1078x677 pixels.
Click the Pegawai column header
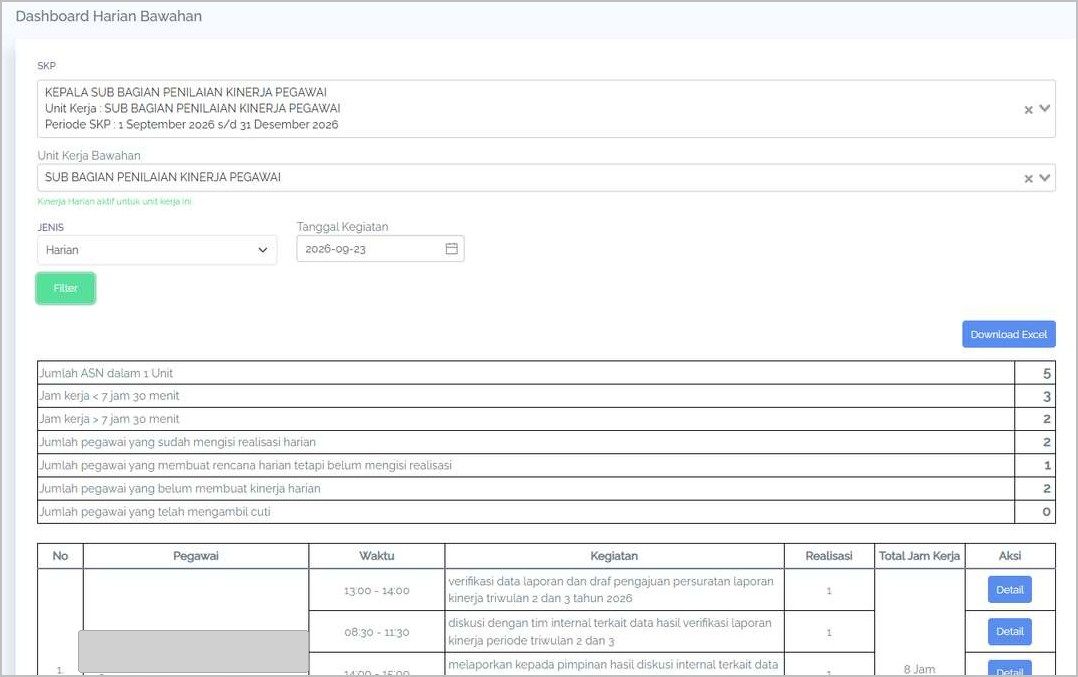point(196,556)
